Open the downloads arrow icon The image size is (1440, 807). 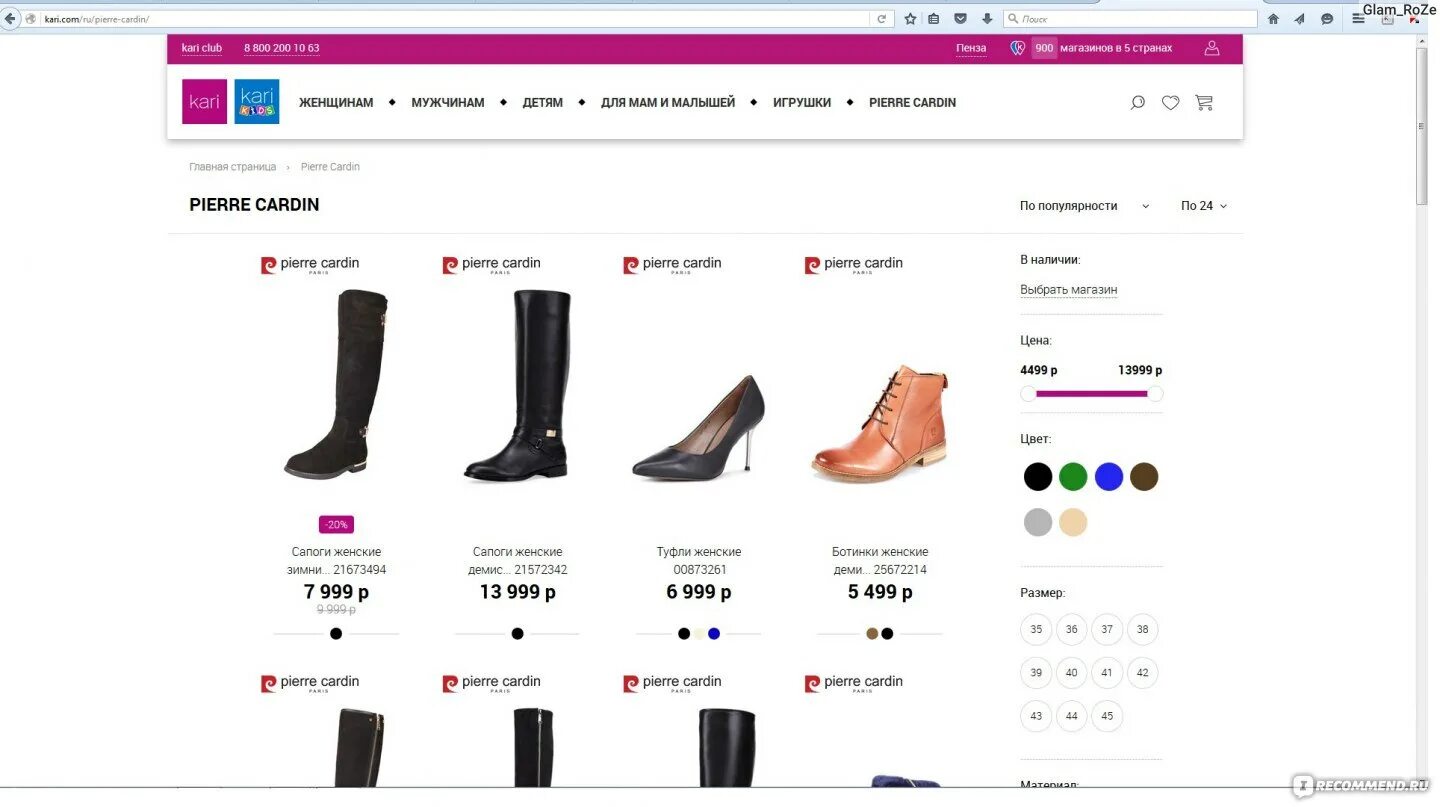pos(987,18)
